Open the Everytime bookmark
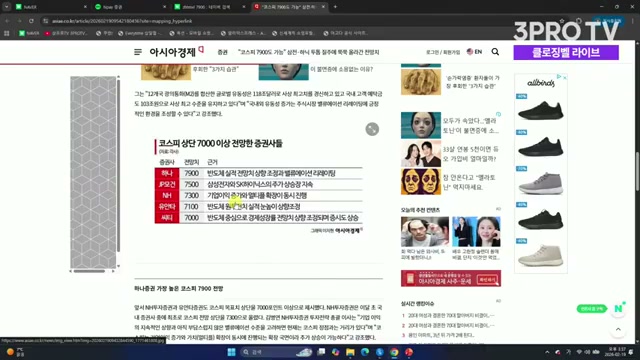The height and width of the screenshot is (360, 640). click(140, 33)
